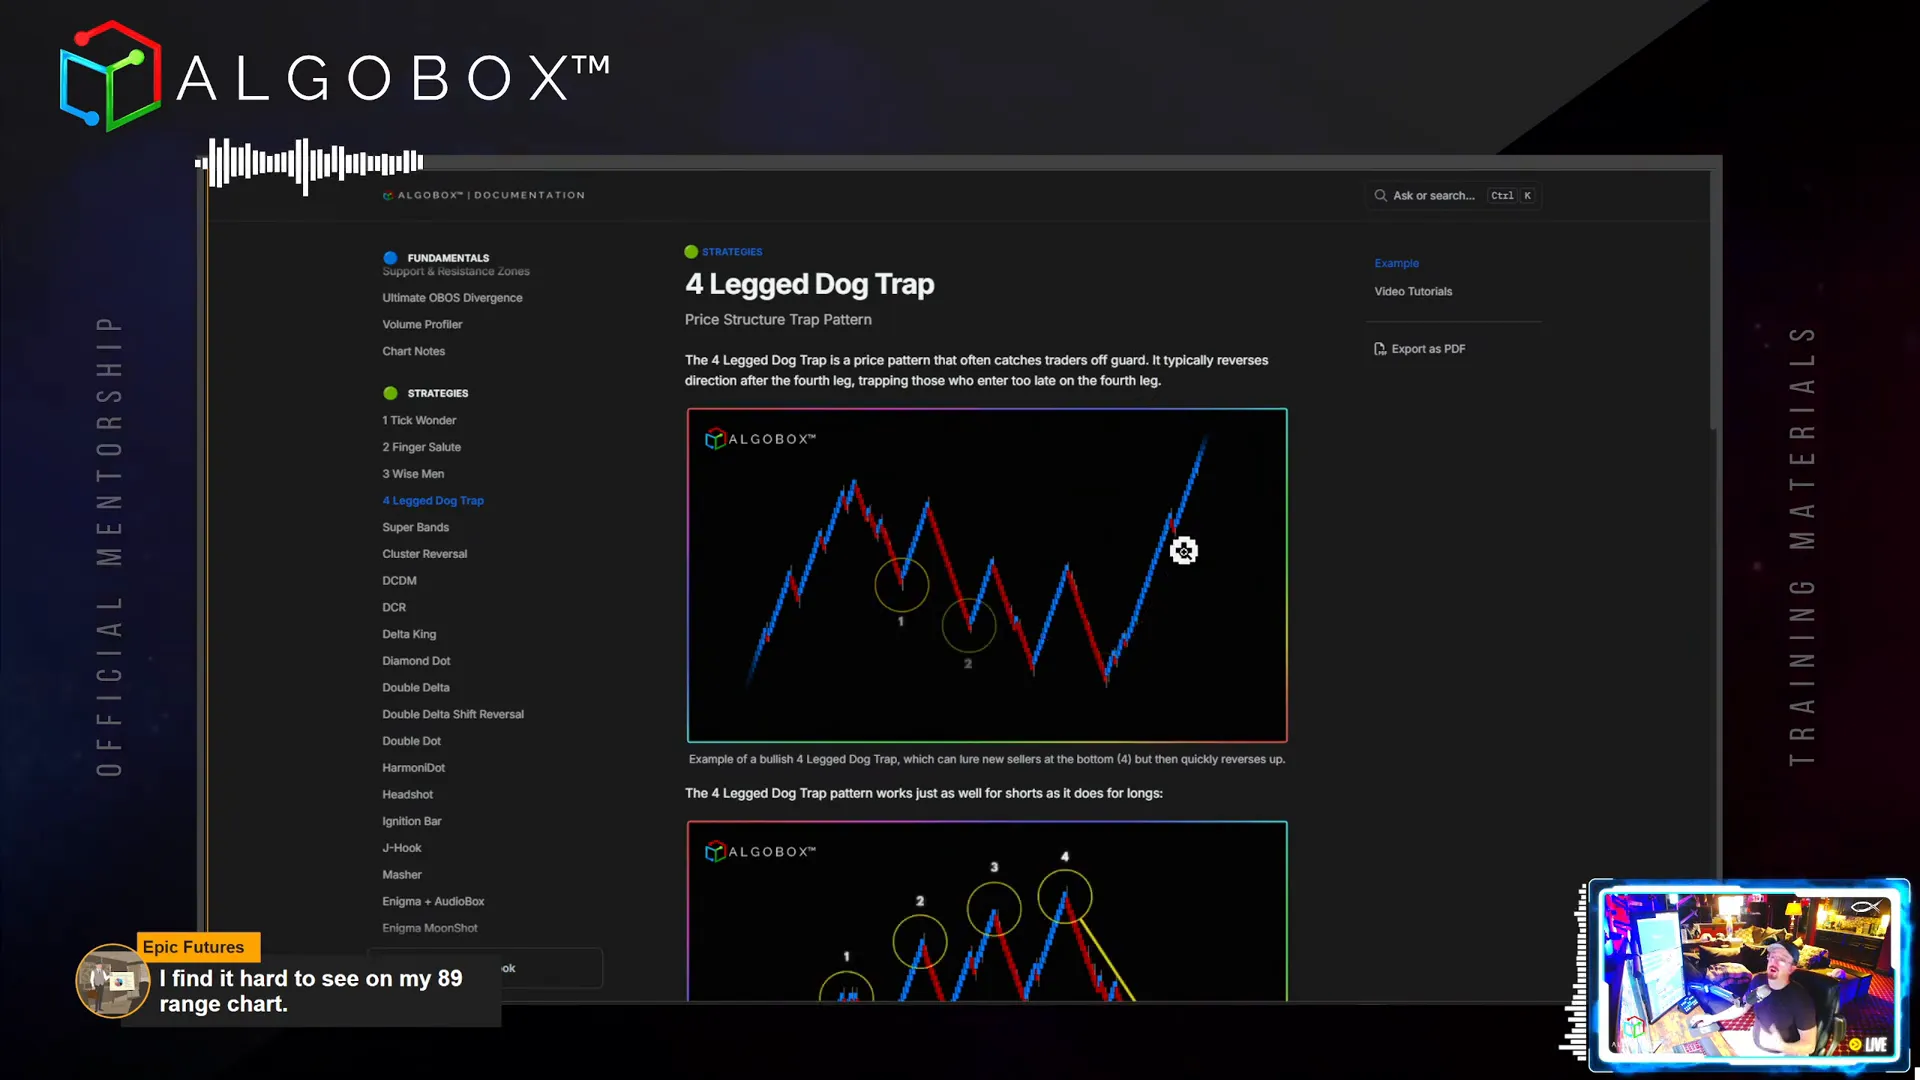Screen dimensions: 1920x1080
Task: Open the 3 Wise Men strategy
Action: (x=413, y=474)
